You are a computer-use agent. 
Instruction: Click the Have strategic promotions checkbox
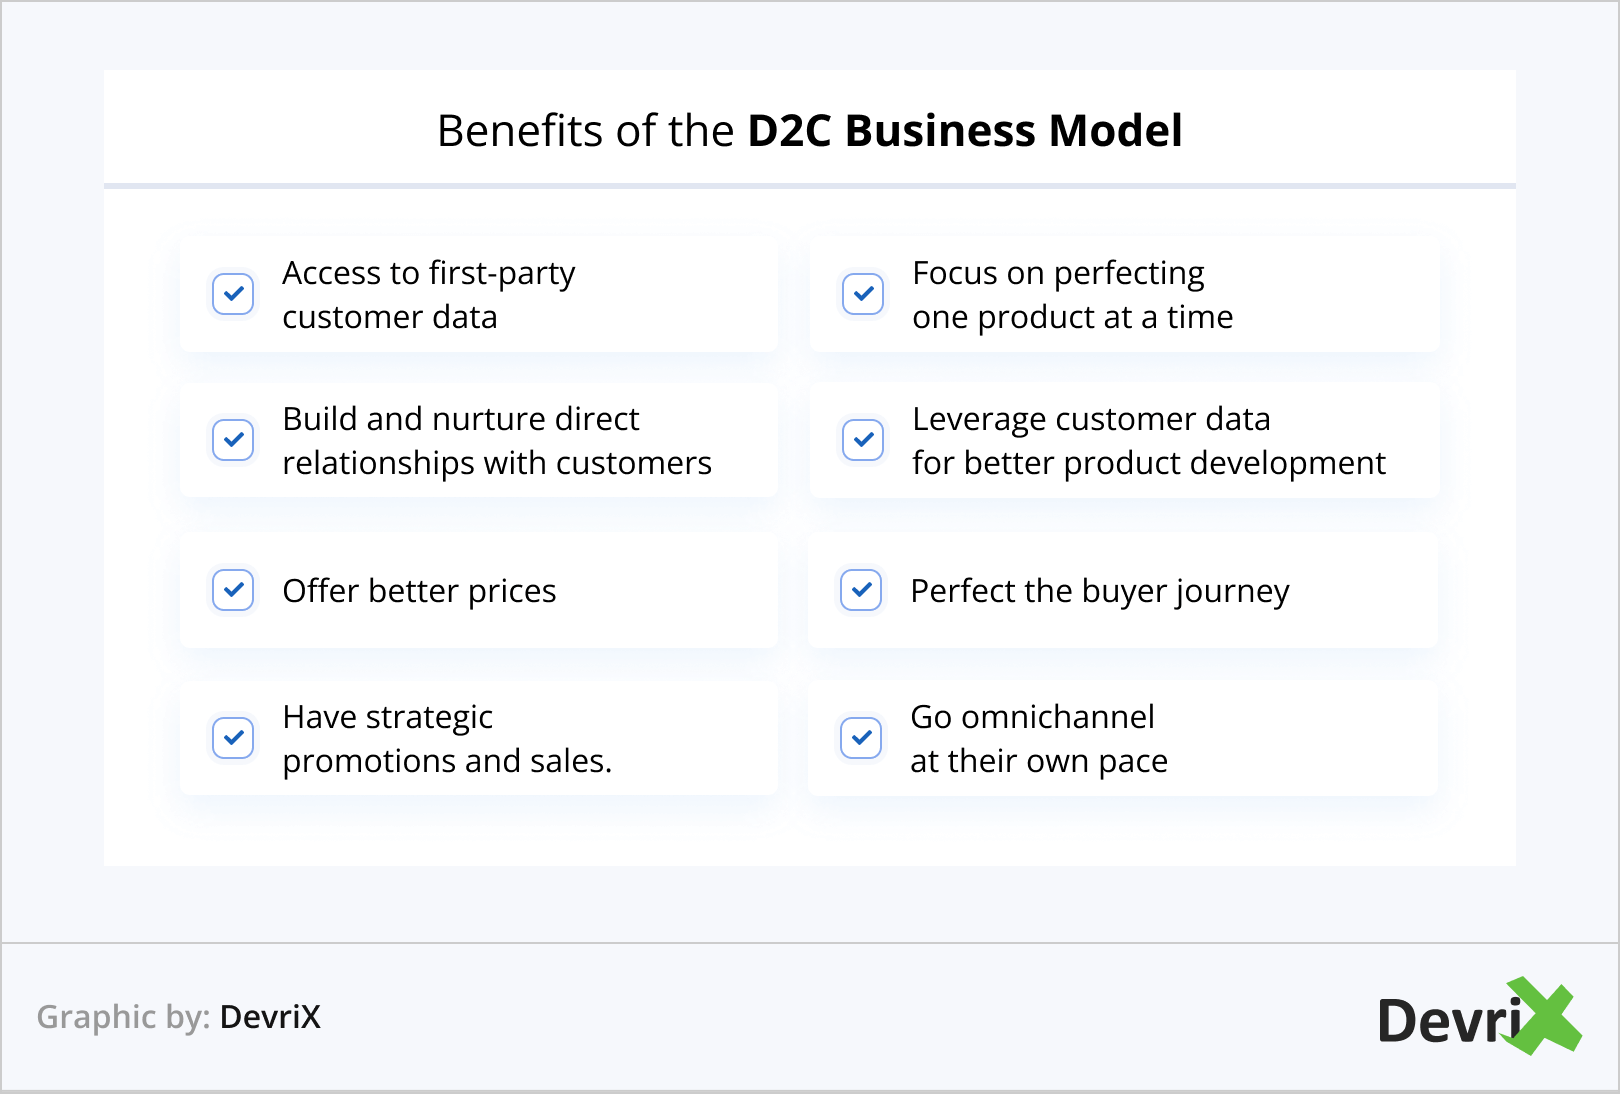(233, 738)
